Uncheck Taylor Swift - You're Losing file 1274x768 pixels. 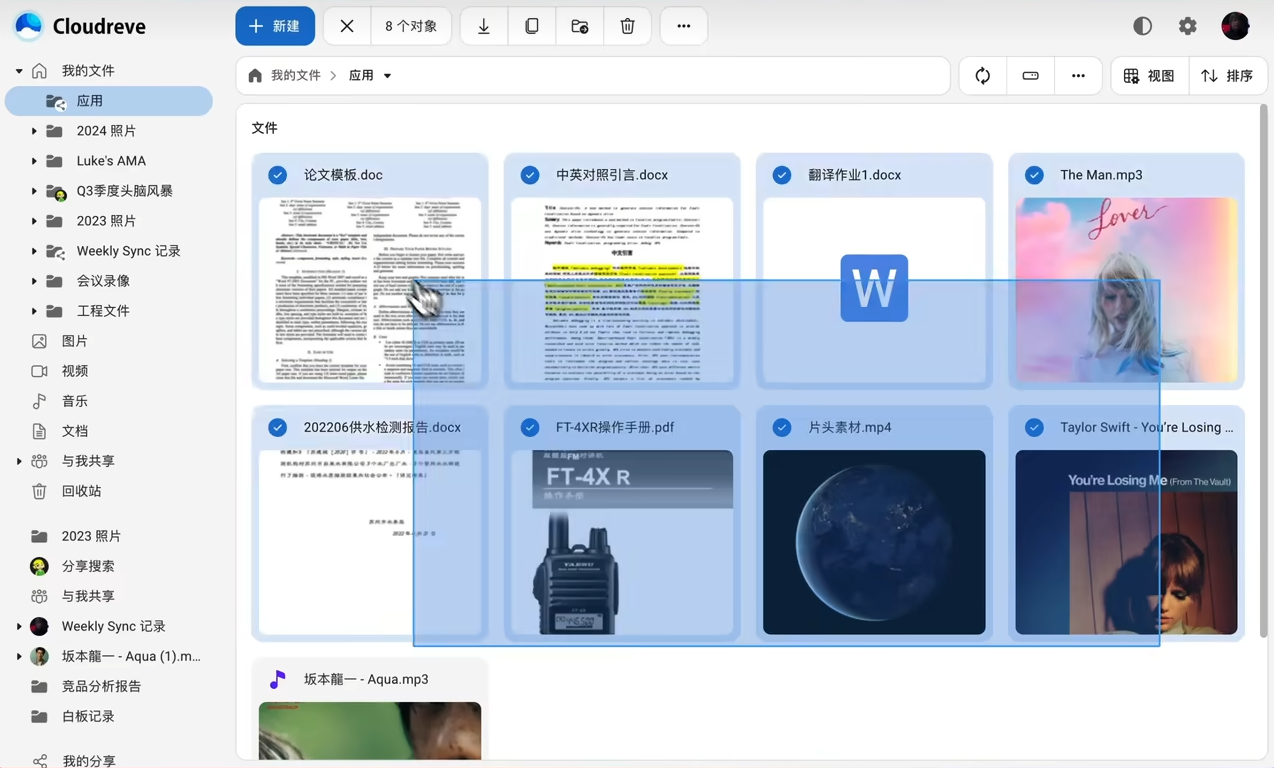click(1034, 427)
